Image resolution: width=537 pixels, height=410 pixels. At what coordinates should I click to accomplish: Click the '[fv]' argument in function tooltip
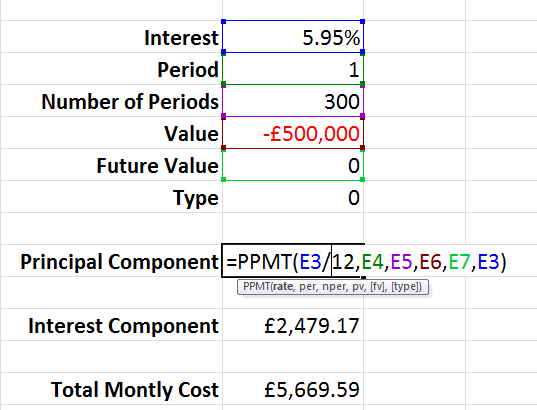378,286
